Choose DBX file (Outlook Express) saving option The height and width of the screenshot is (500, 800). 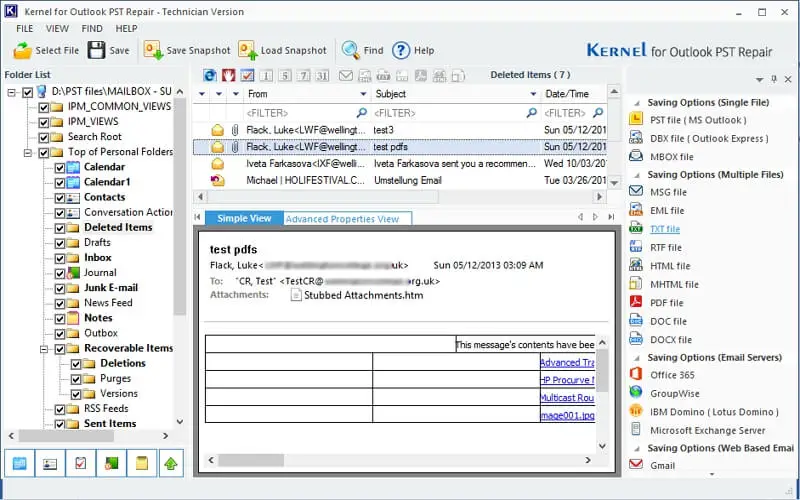coord(709,138)
